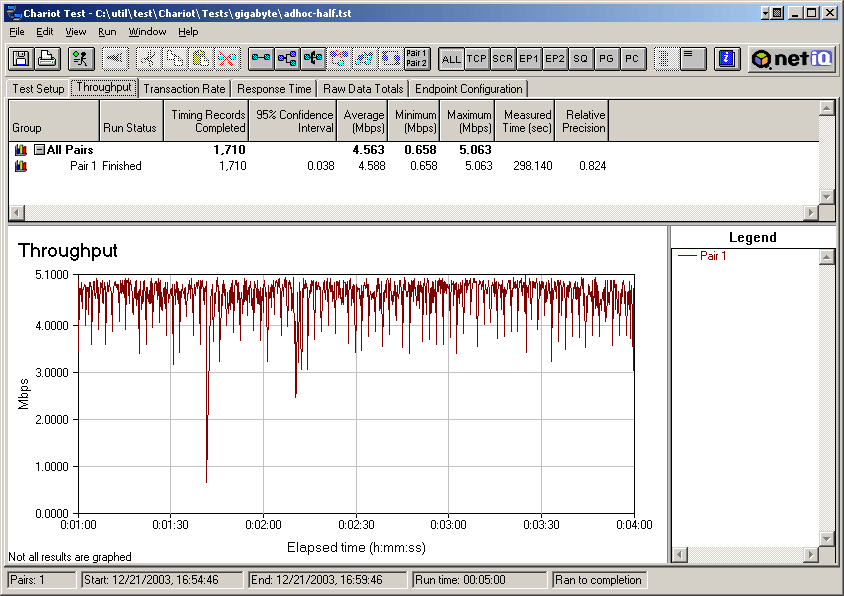Open the Run menu
The image size is (844, 596).
tap(107, 32)
